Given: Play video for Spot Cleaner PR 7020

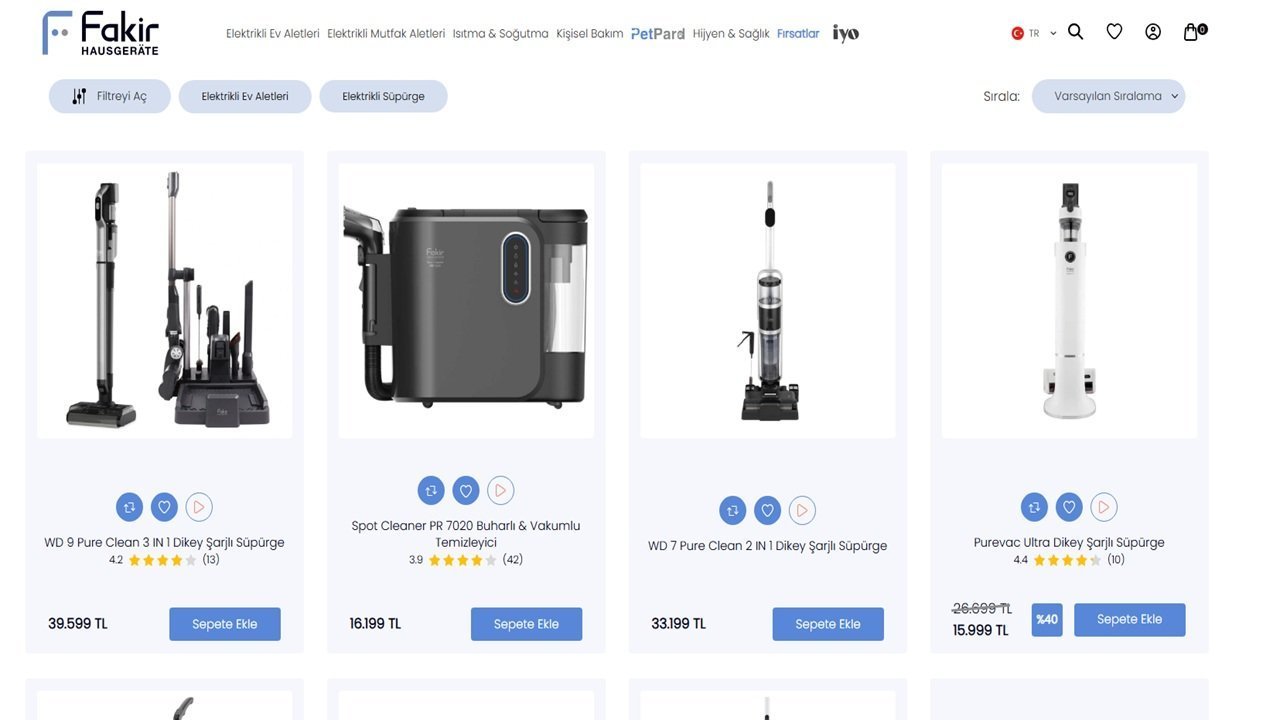Looking at the screenshot, I should (500, 491).
